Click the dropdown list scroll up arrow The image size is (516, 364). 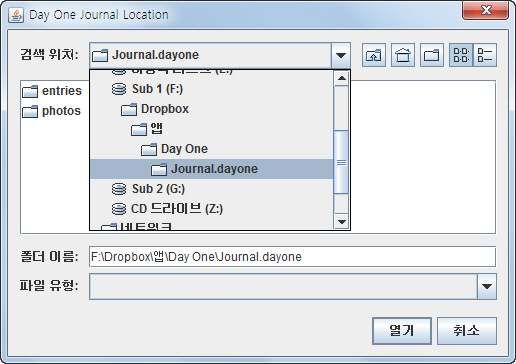(341, 79)
